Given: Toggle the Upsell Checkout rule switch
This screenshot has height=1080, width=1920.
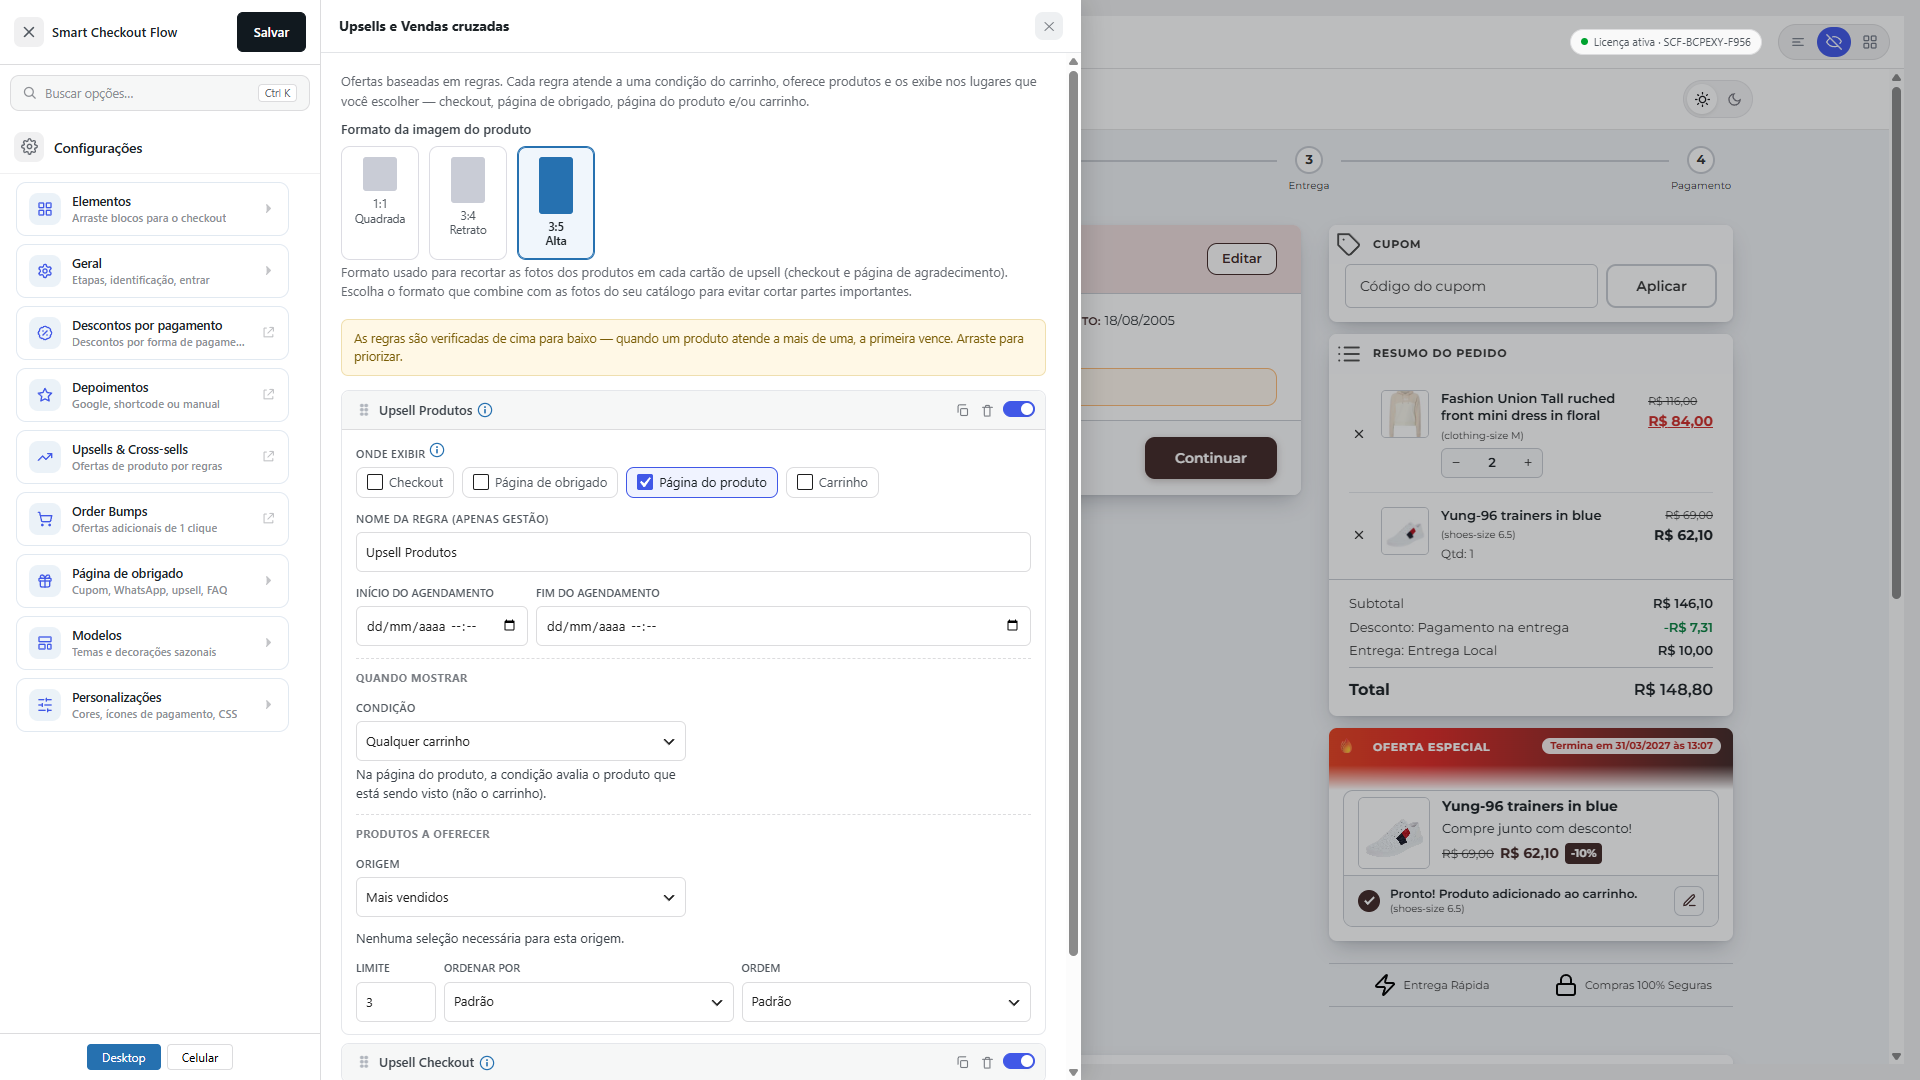Looking at the screenshot, I should (1019, 1061).
